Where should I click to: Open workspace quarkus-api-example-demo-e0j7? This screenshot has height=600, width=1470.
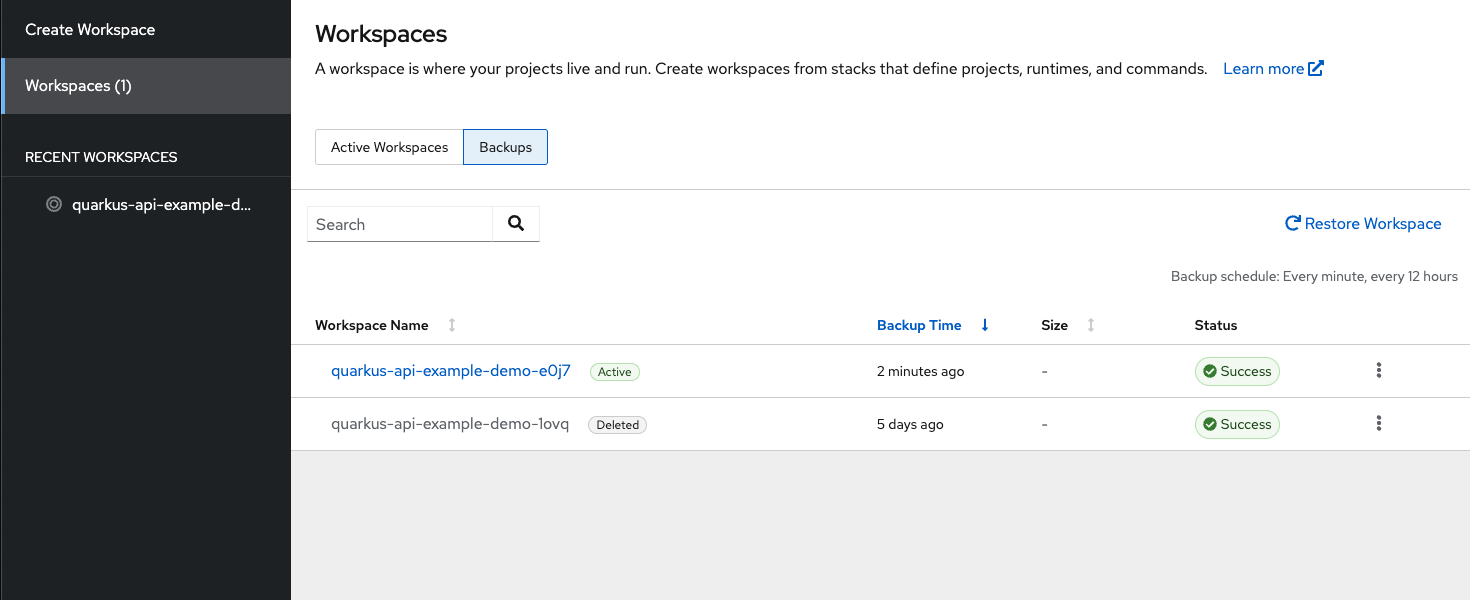[450, 370]
